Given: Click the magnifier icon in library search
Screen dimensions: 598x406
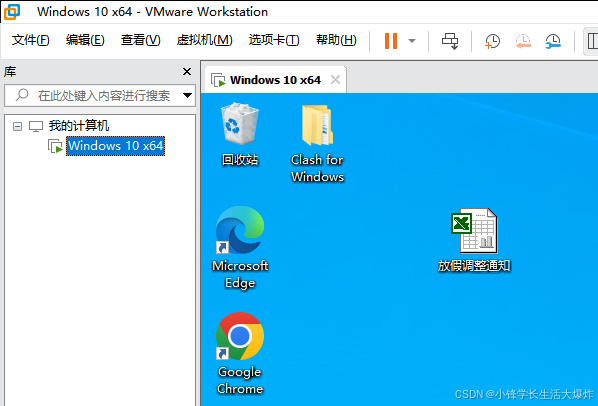Looking at the screenshot, I should click(x=22, y=95).
